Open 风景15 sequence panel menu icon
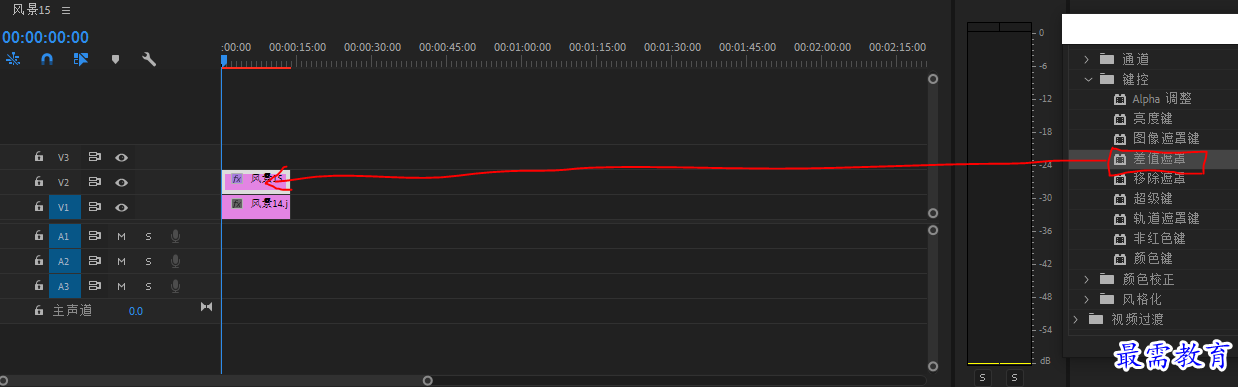 (66, 10)
